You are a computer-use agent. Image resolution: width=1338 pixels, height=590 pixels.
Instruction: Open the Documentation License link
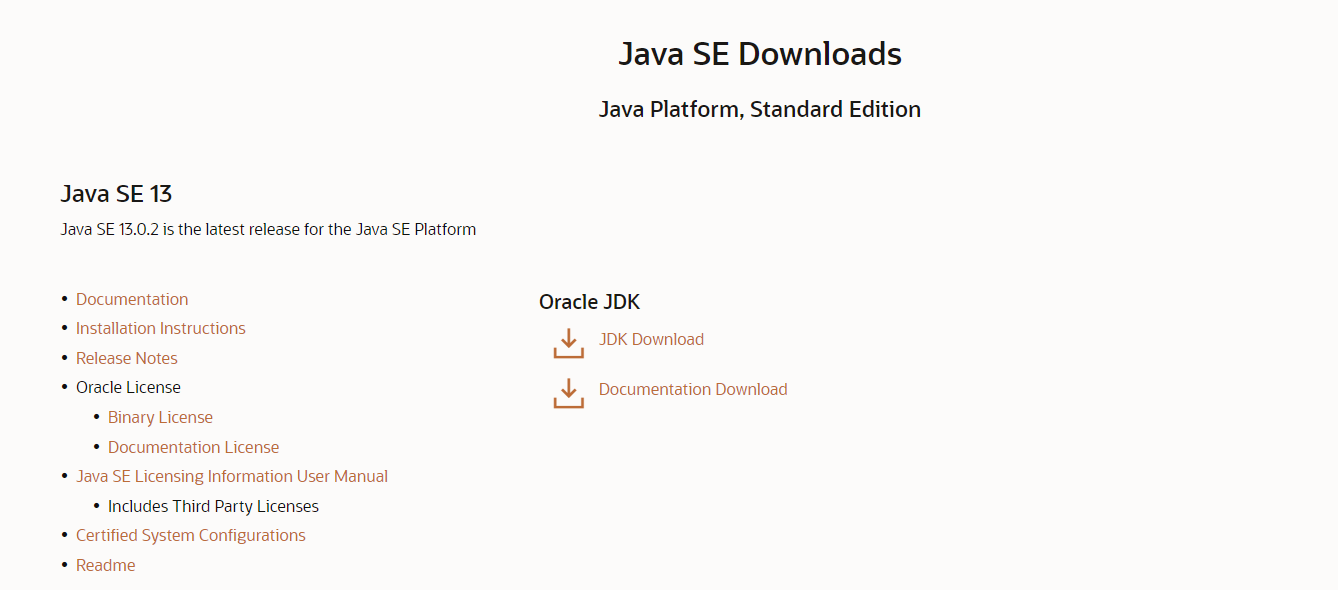[194, 447]
